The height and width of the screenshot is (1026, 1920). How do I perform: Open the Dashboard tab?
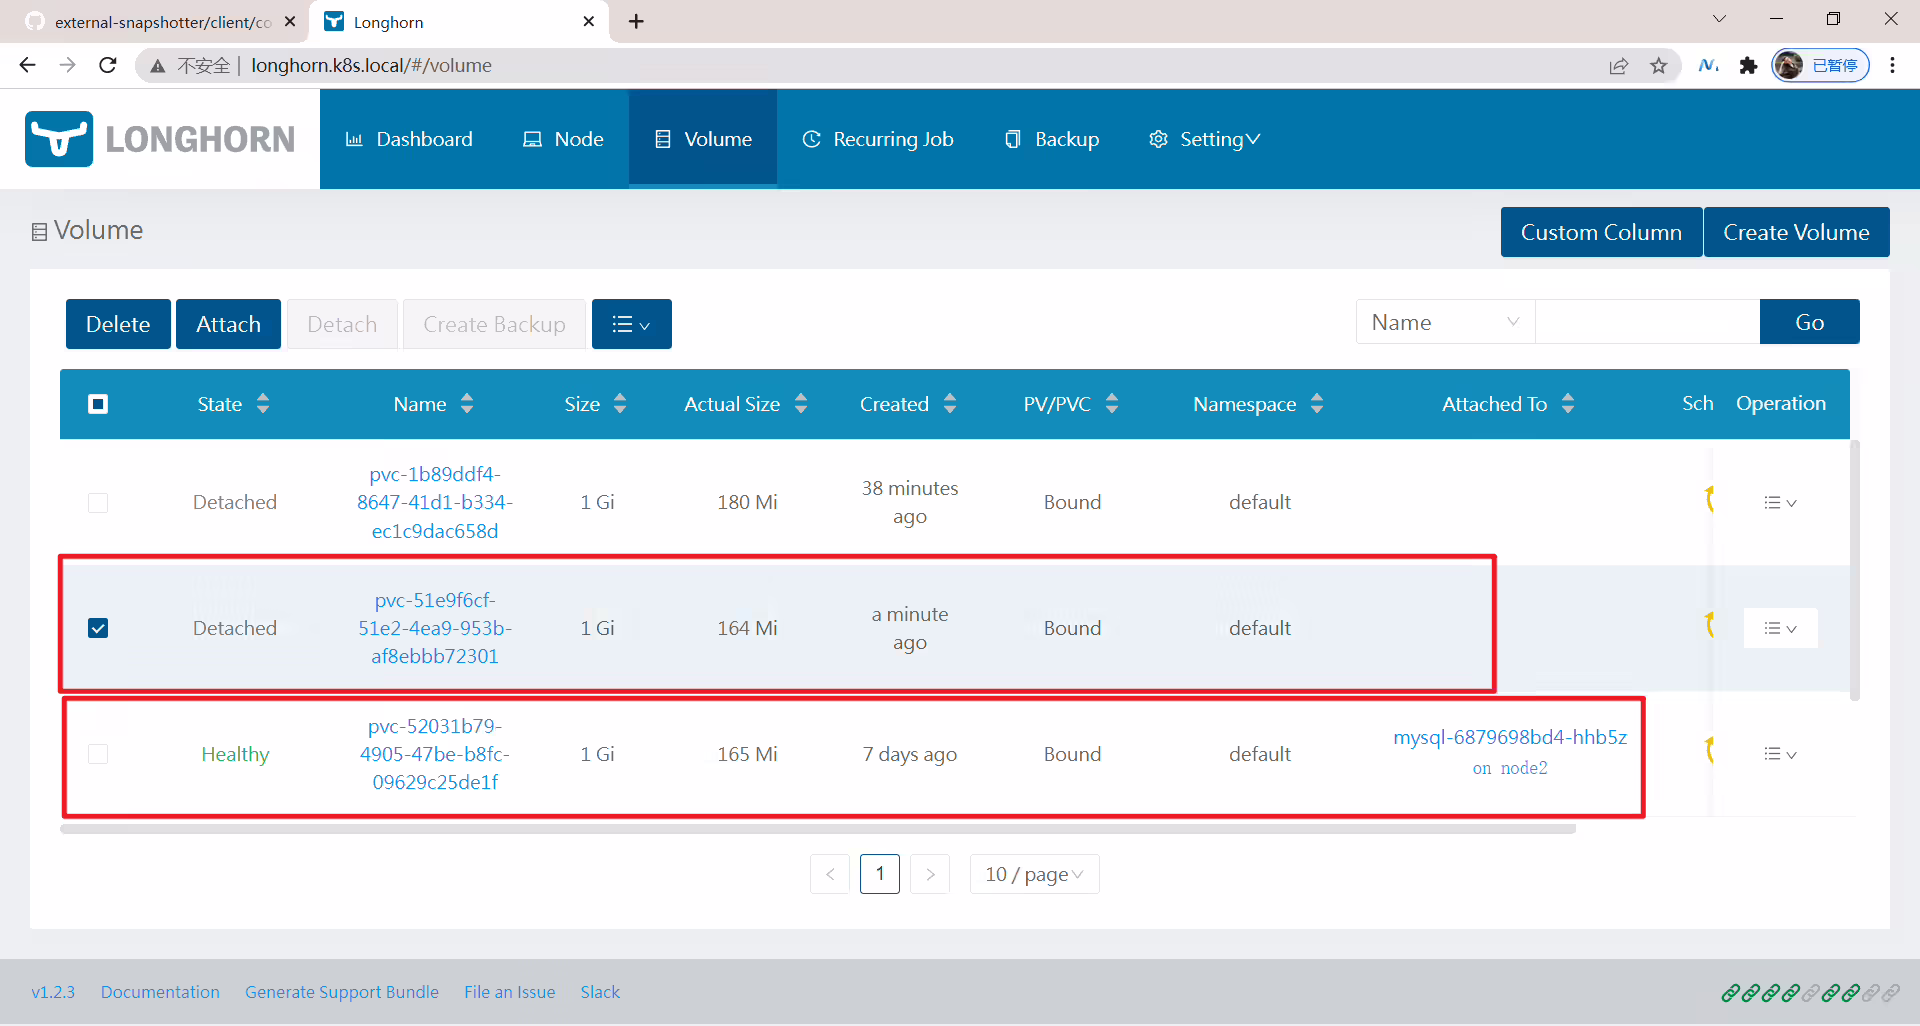click(409, 139)
